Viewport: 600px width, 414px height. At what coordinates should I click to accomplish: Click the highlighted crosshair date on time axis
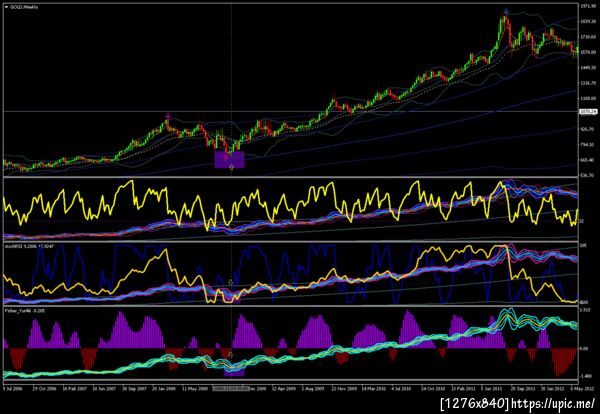tap(231, 388)
